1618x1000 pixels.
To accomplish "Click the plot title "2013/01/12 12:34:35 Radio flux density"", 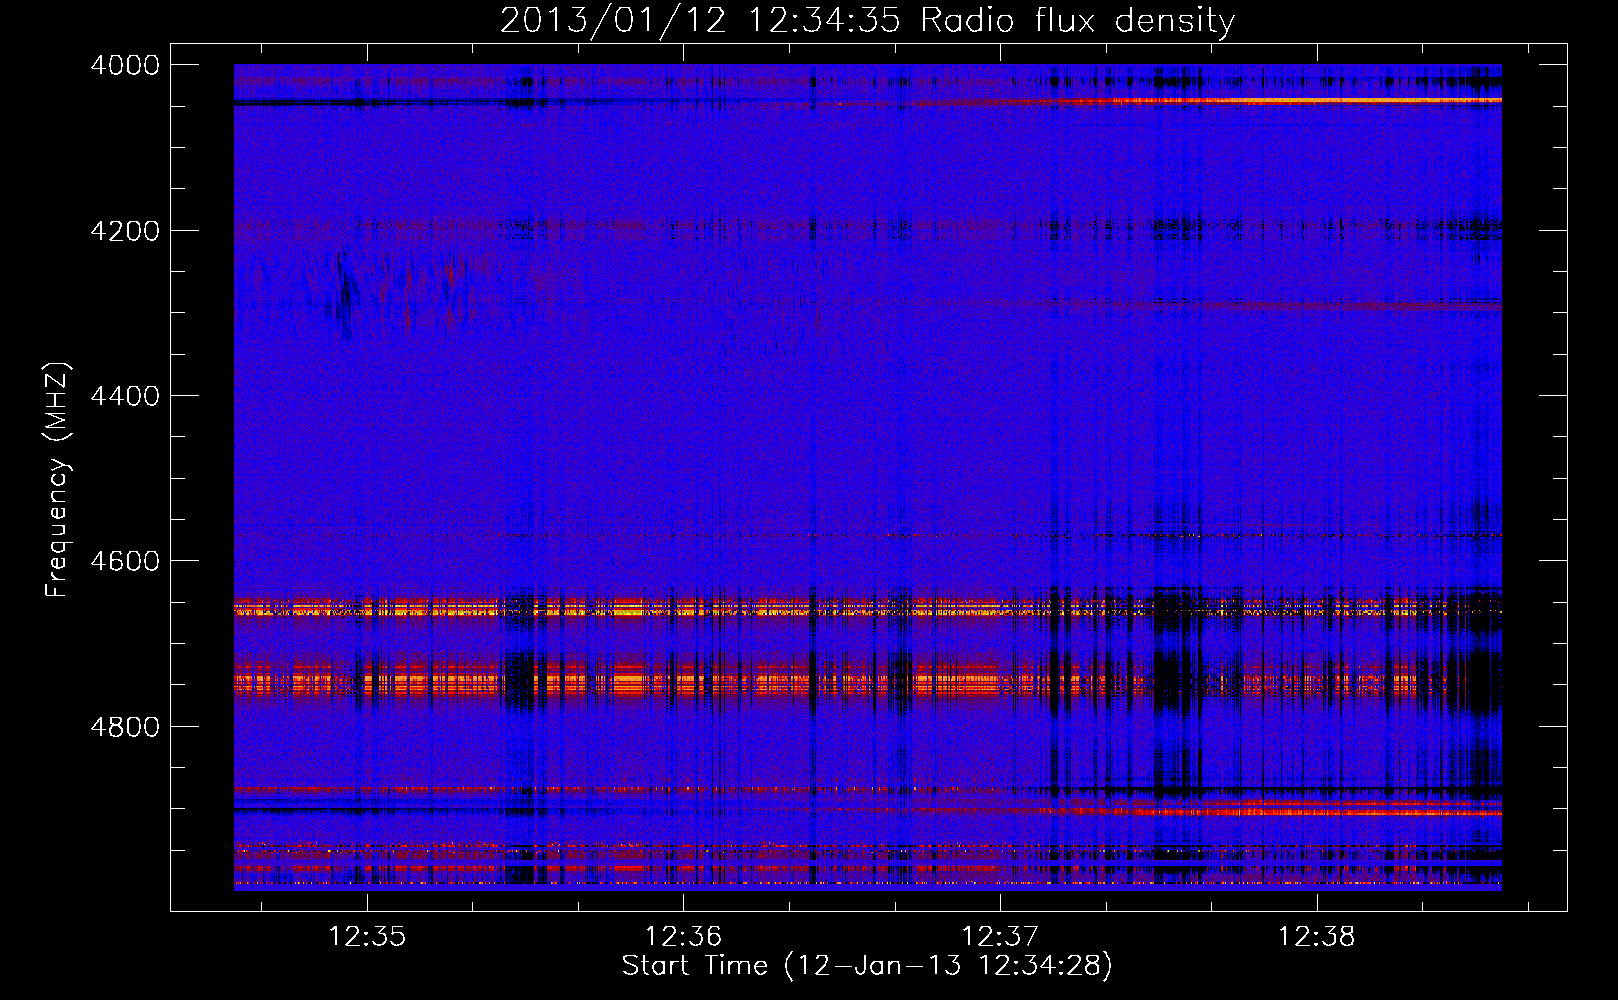I will [x=867, y=21].
